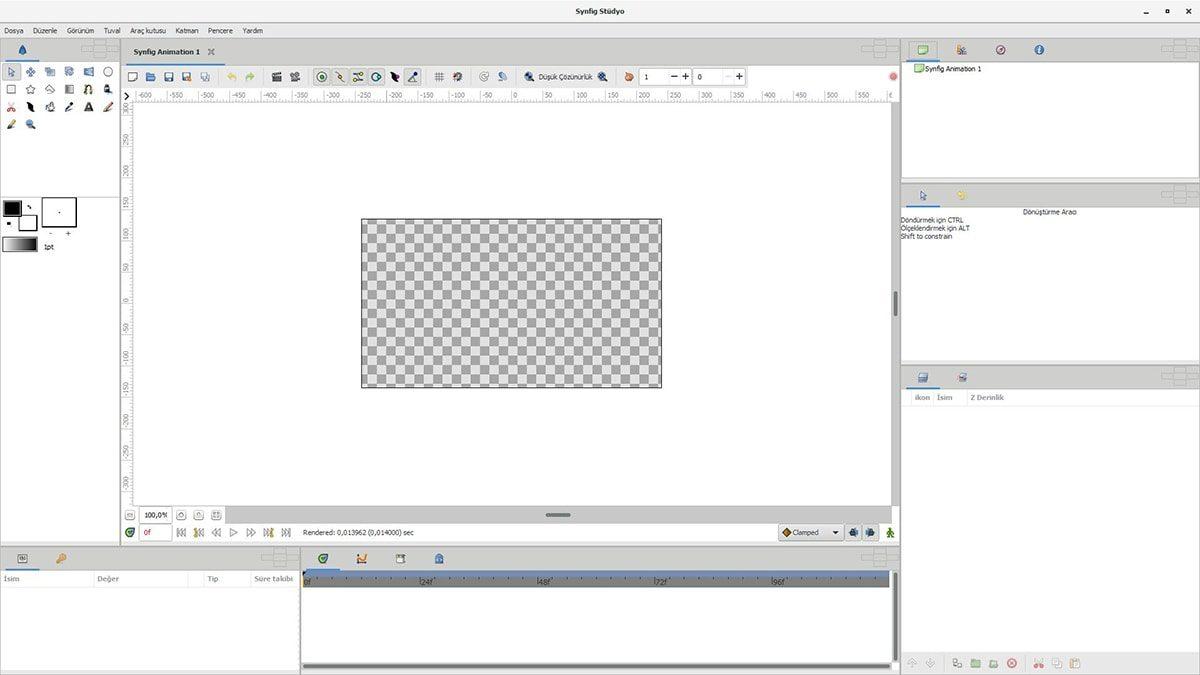Select the Circle tool
This screenshot has height=675, width=1200.
(108, 71)
